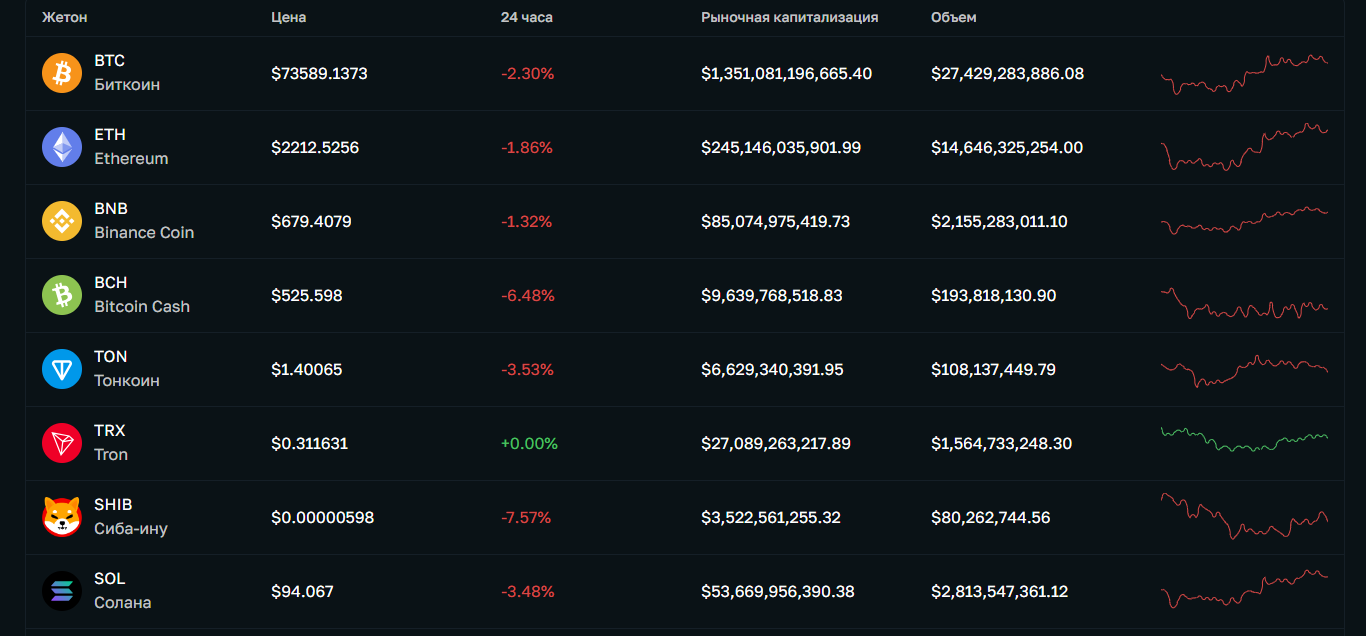
Task: Click the Tron (TRX) red icon
Action: pos(61,442)
